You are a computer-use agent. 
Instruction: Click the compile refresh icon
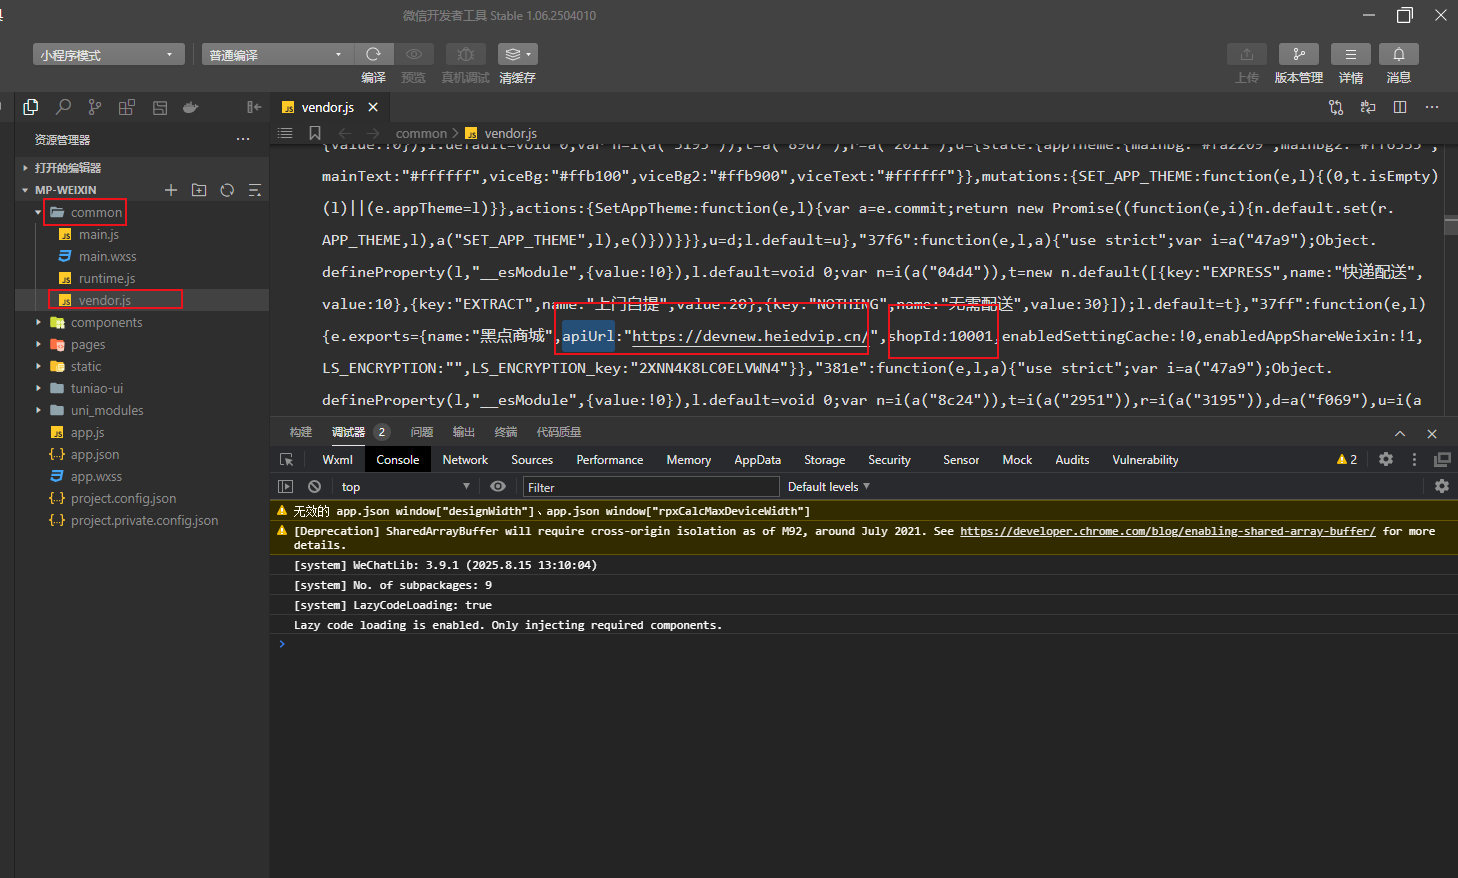(373, 54)
